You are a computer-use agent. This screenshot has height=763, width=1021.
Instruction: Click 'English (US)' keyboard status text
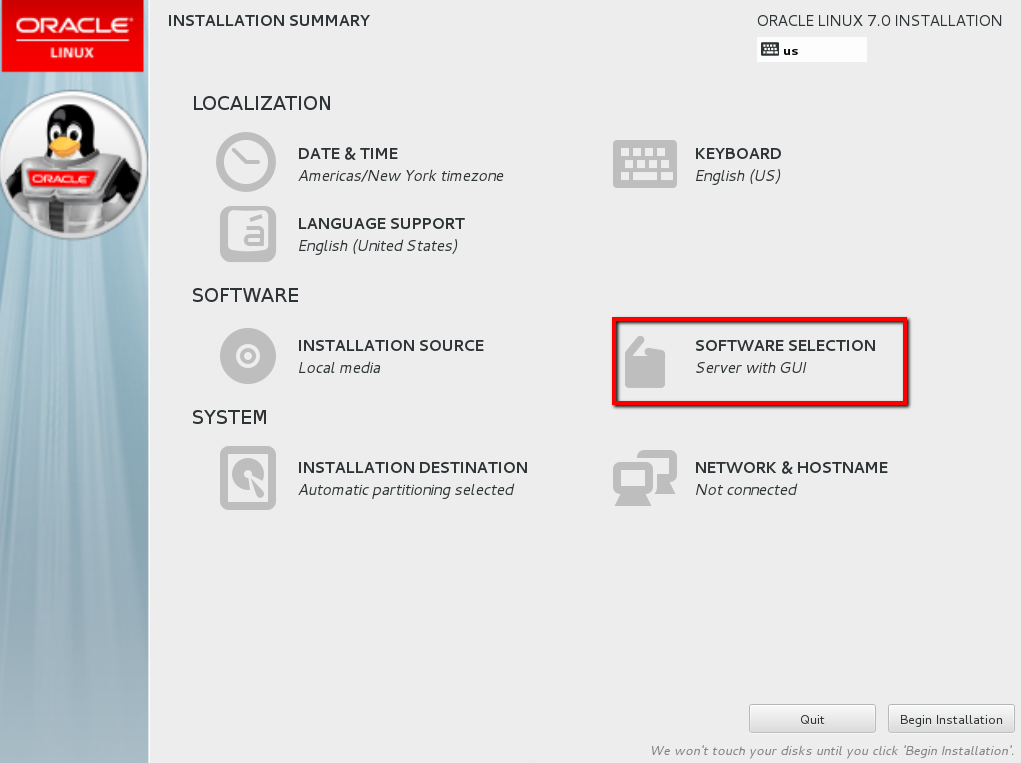[x=738, y=176]
